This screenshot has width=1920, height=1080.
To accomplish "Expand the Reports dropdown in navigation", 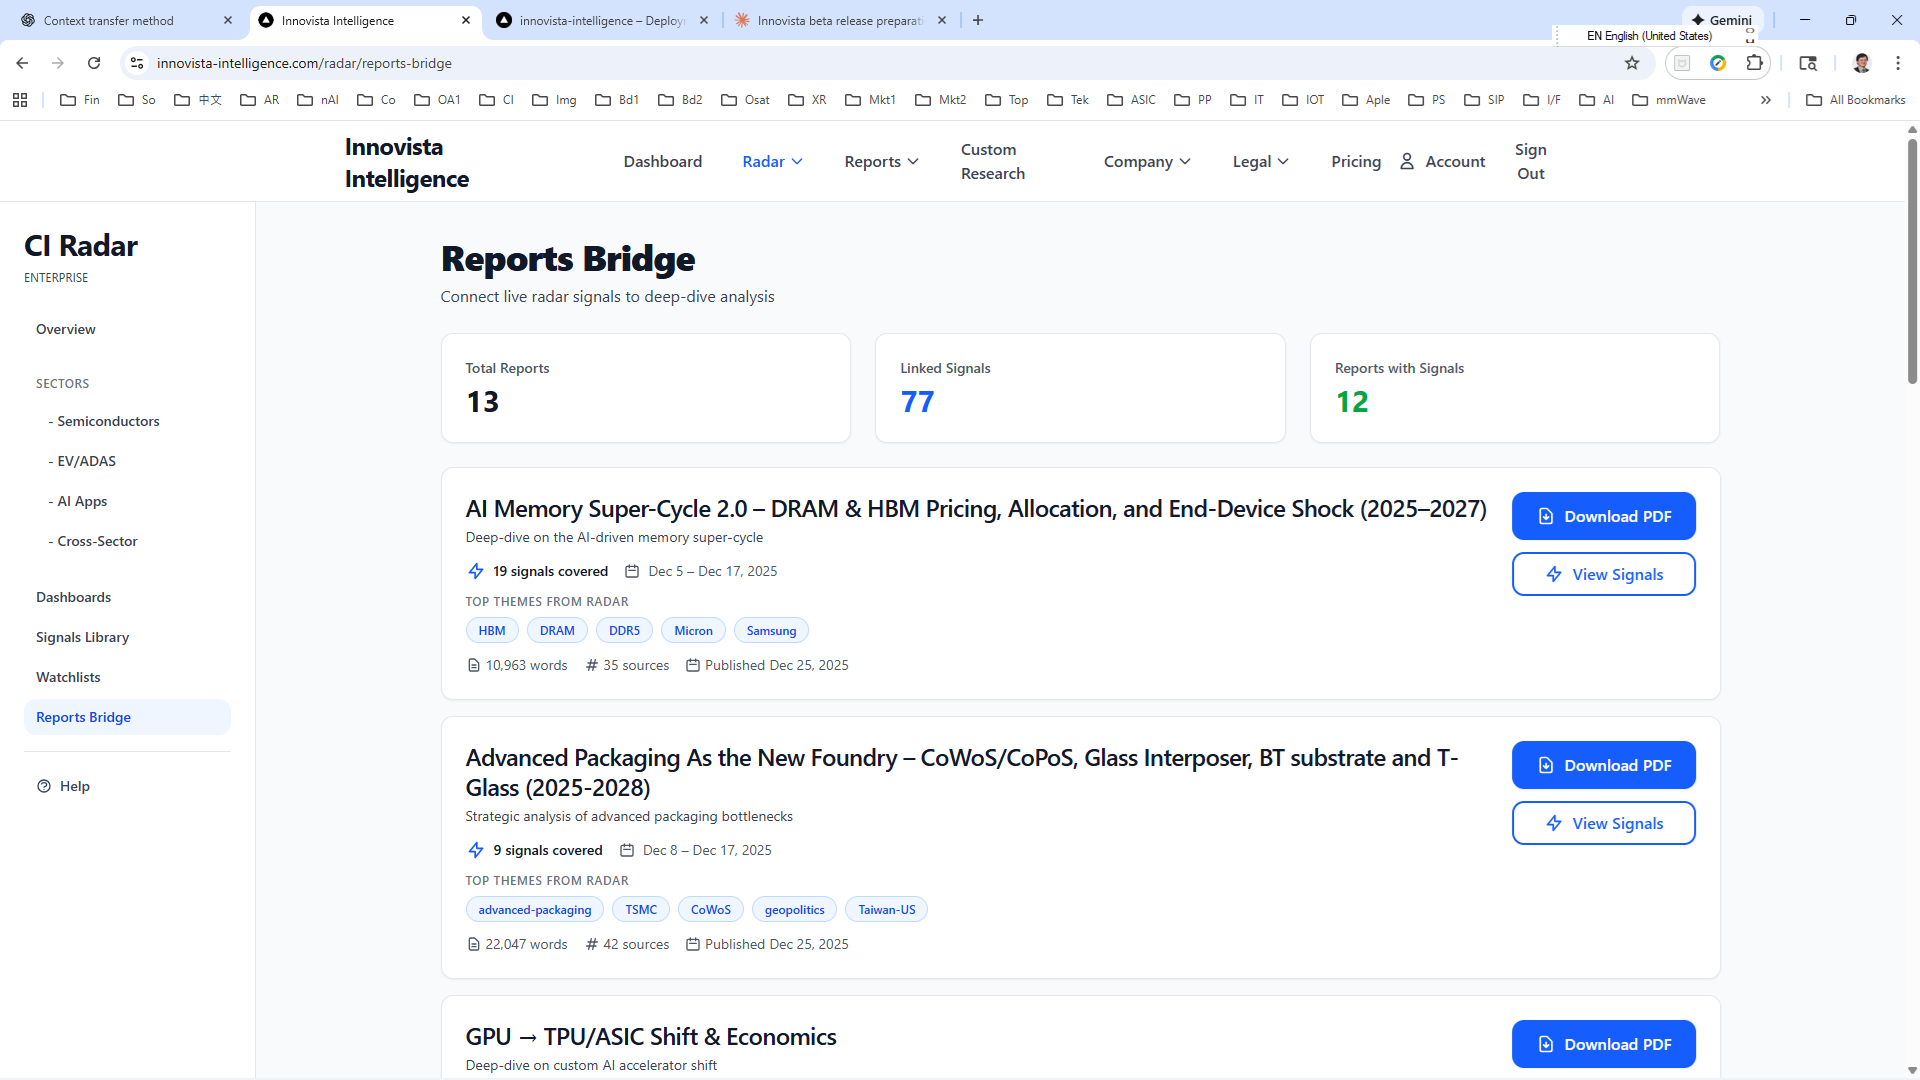I will [x=880, y=161].
